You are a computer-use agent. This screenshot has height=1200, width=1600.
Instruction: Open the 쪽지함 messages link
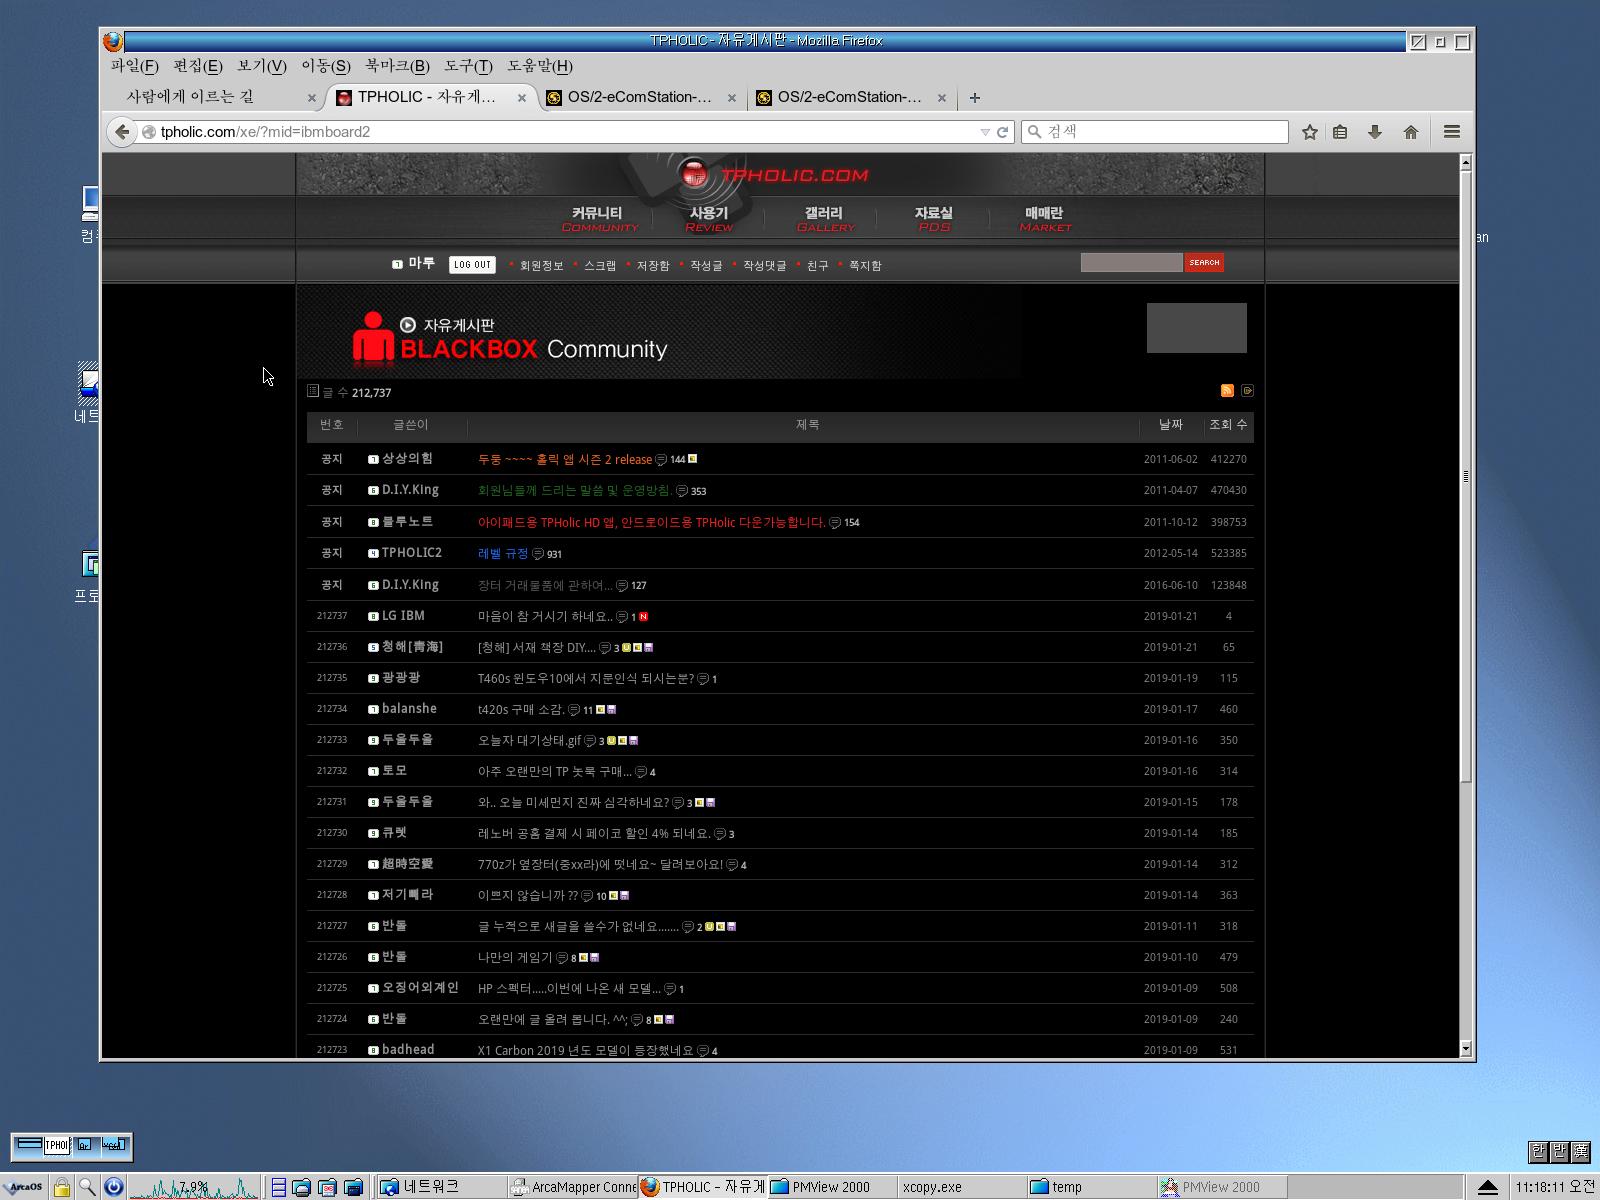click(x=865, y=266)
